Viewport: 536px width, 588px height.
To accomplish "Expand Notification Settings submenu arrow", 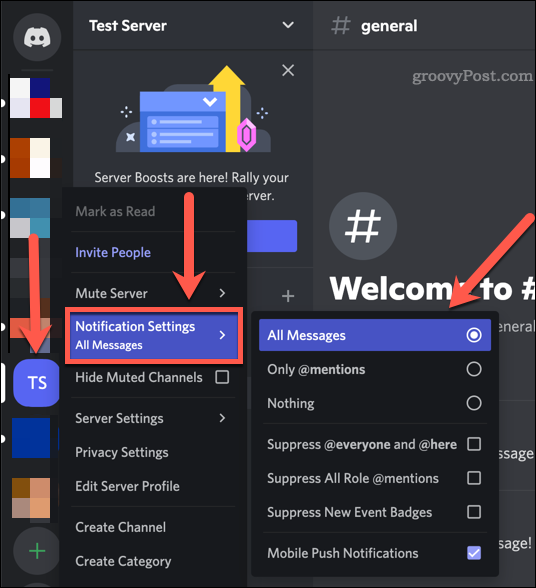I will pyautogui.click(x=222, y=335).
